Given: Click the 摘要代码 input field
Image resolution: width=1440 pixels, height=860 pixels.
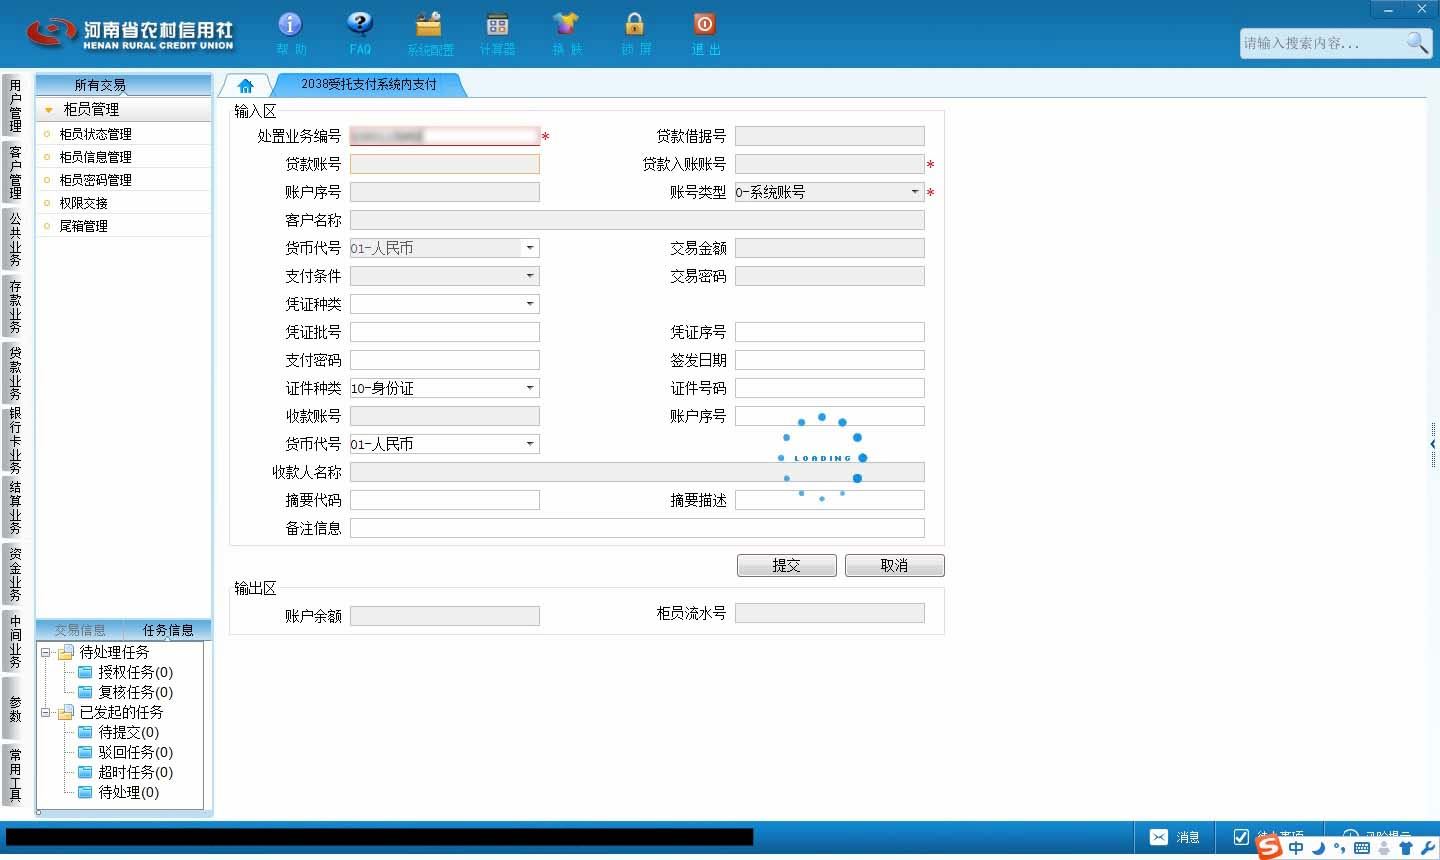Looking at the screenshot, I should pos(445,500).
